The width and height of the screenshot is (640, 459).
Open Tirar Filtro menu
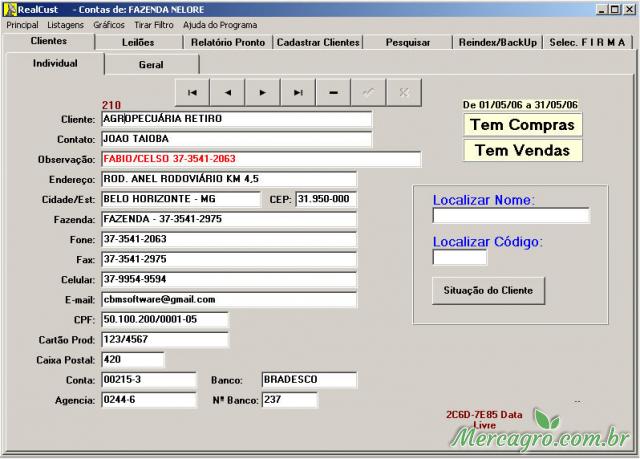click(154, 25)
